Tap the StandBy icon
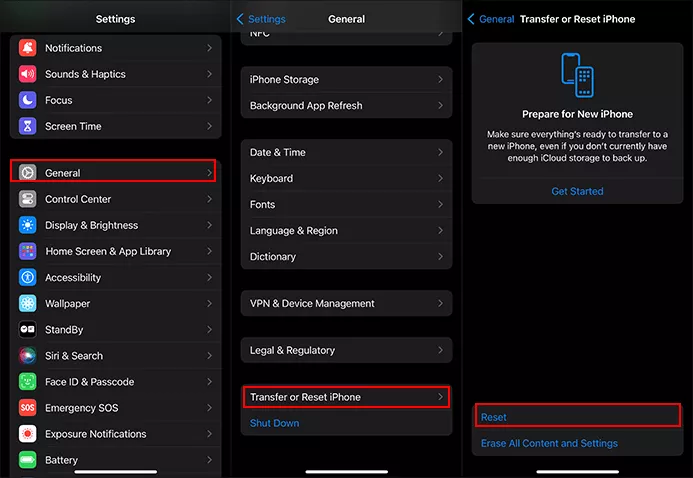 (x=27, y=329)
